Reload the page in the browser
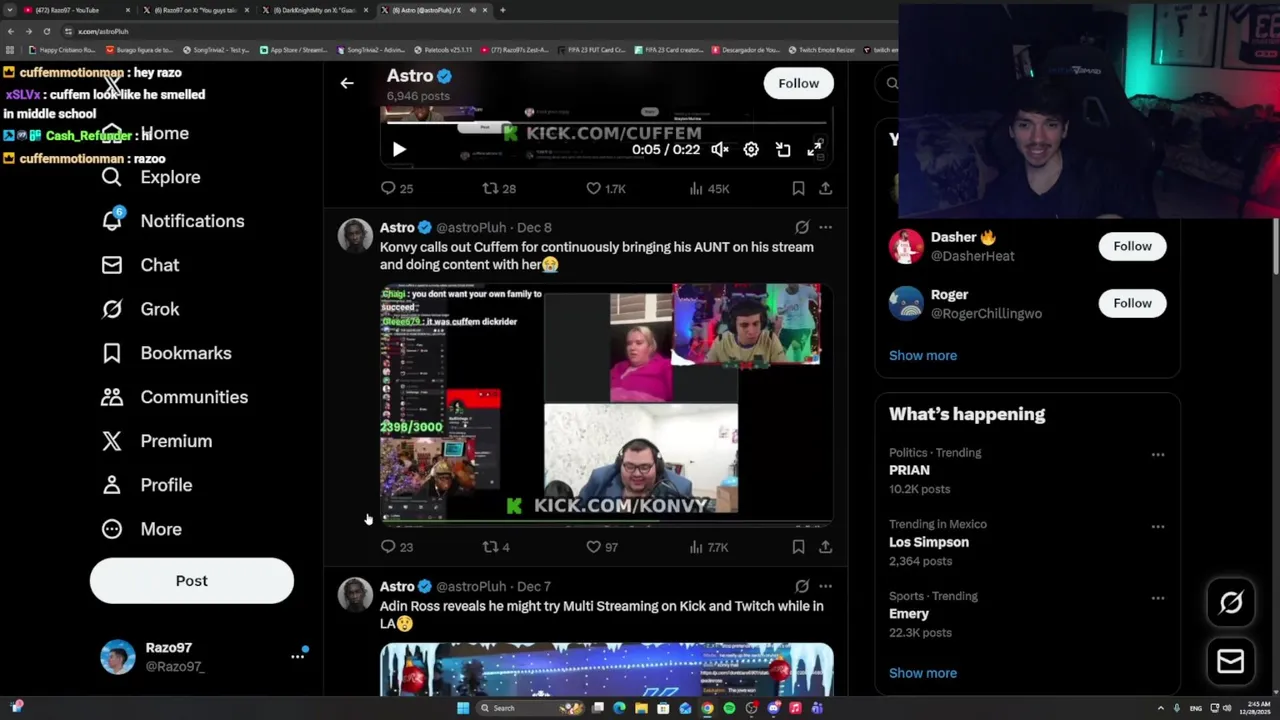1280x720 pixels. coord(46,31)
